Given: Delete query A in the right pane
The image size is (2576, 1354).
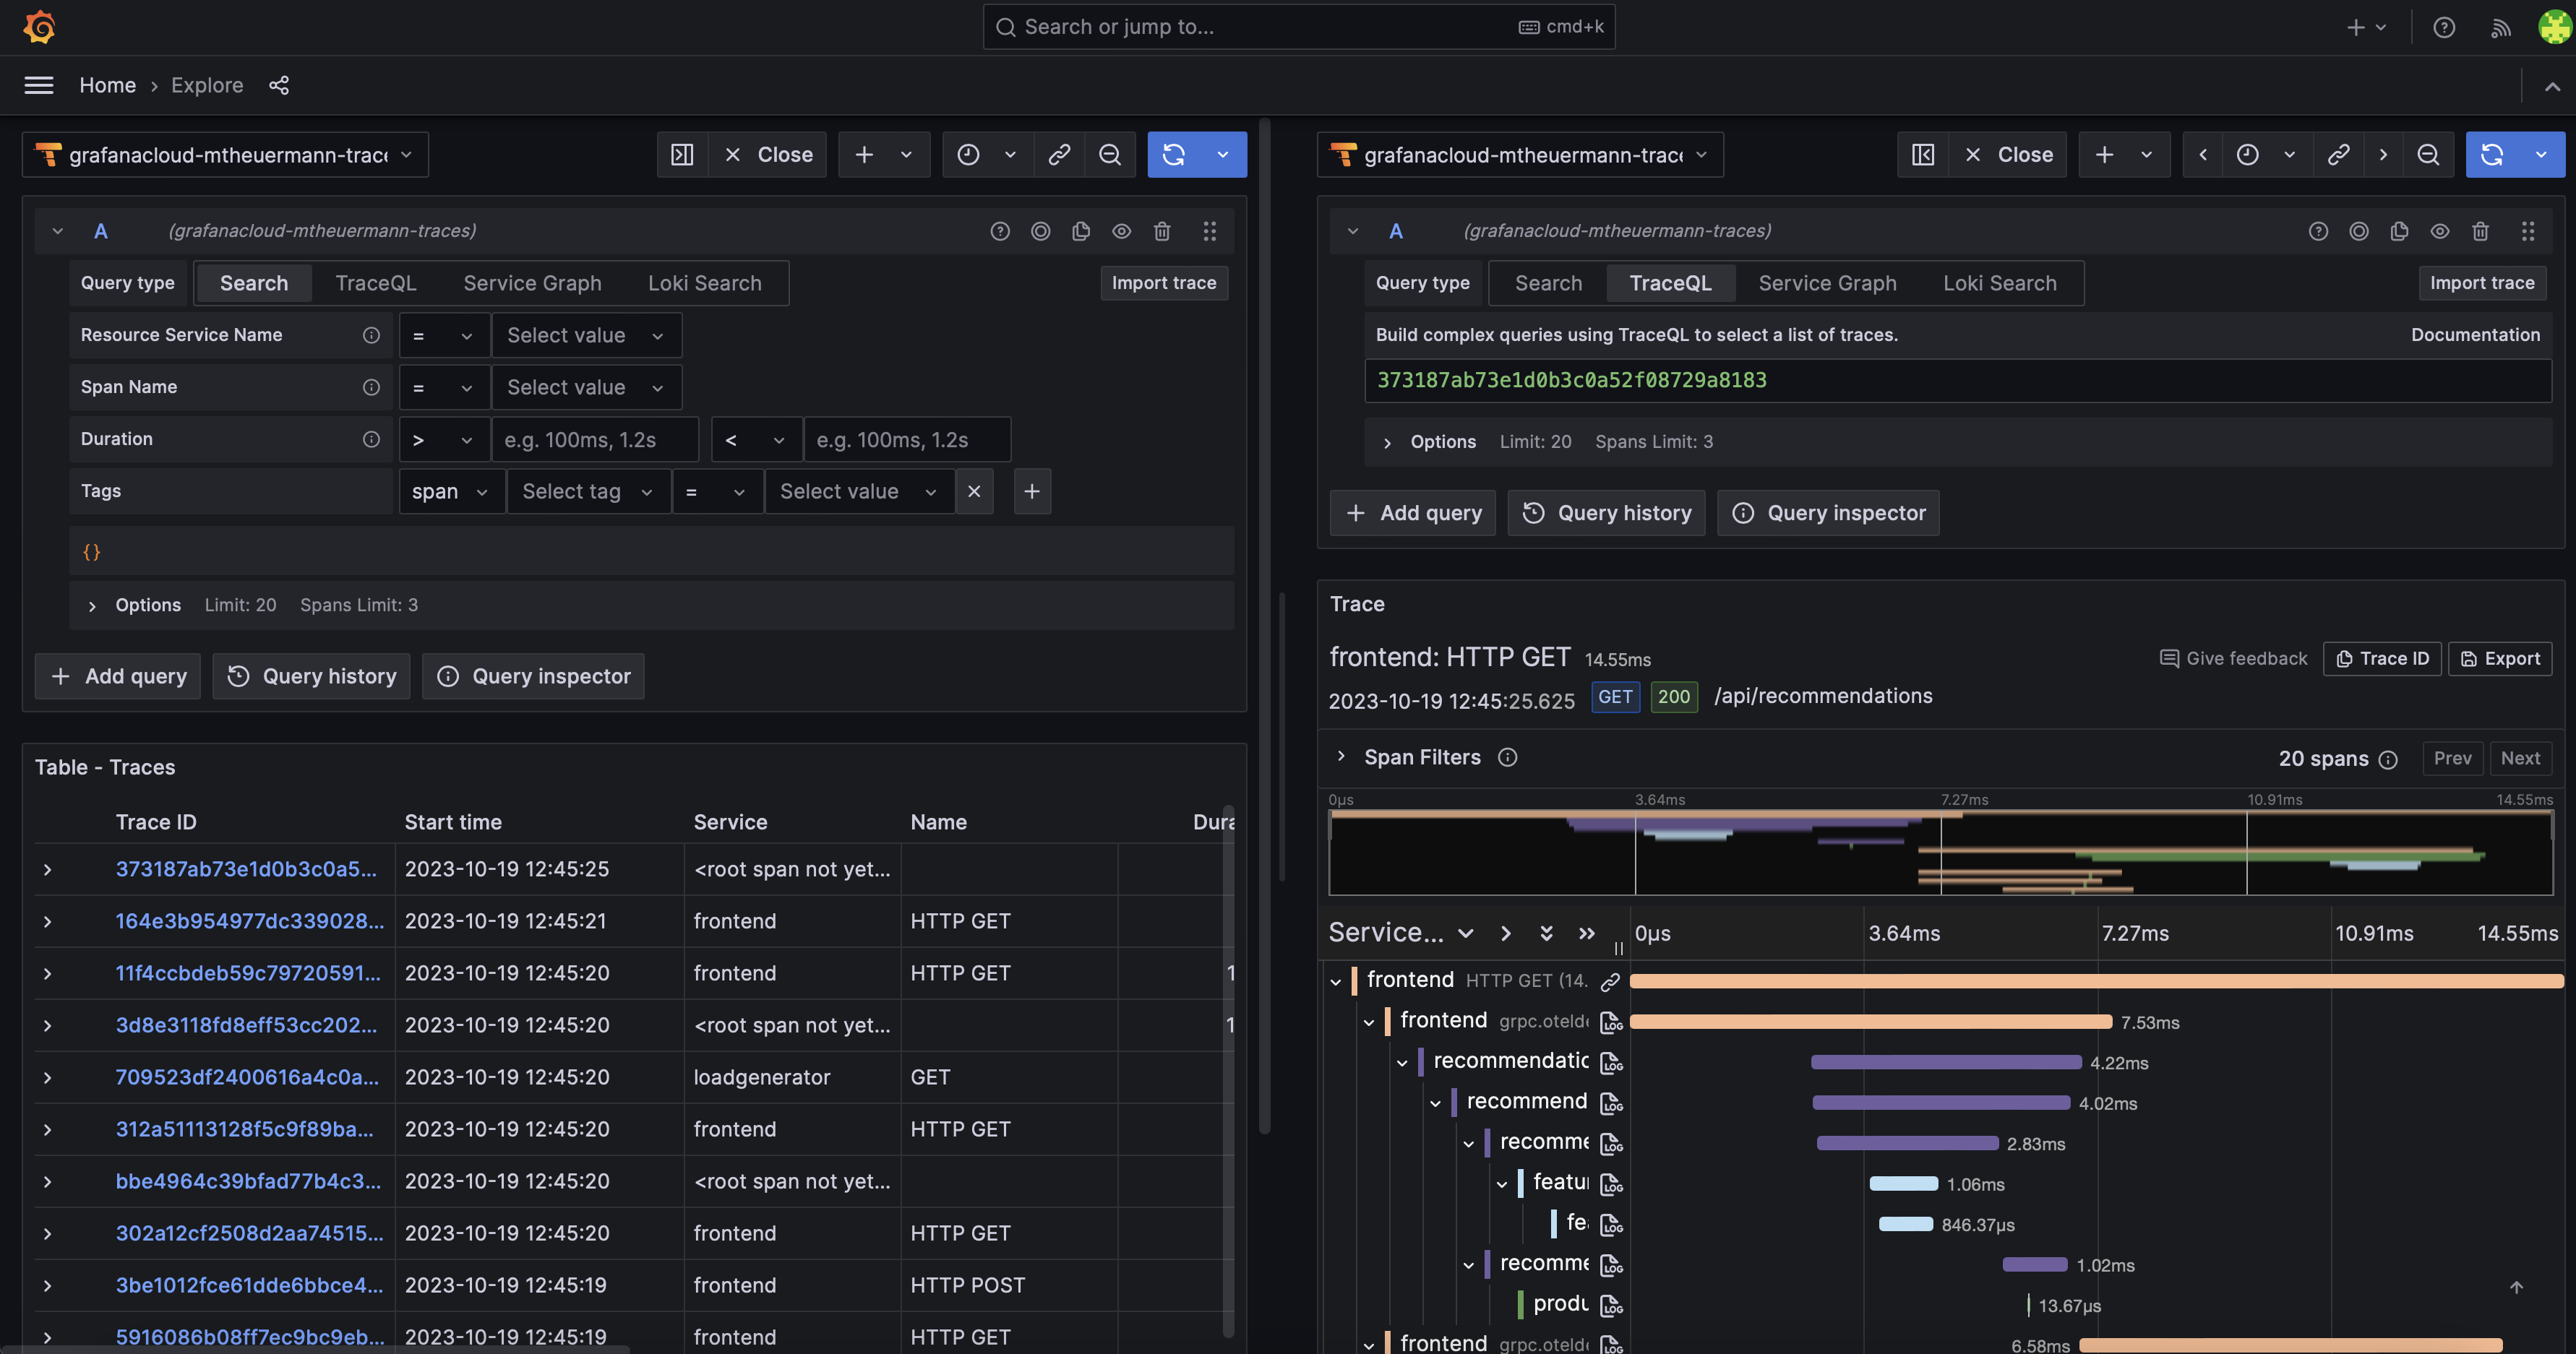Looking at the screenshot, I should click(2480, 231).
